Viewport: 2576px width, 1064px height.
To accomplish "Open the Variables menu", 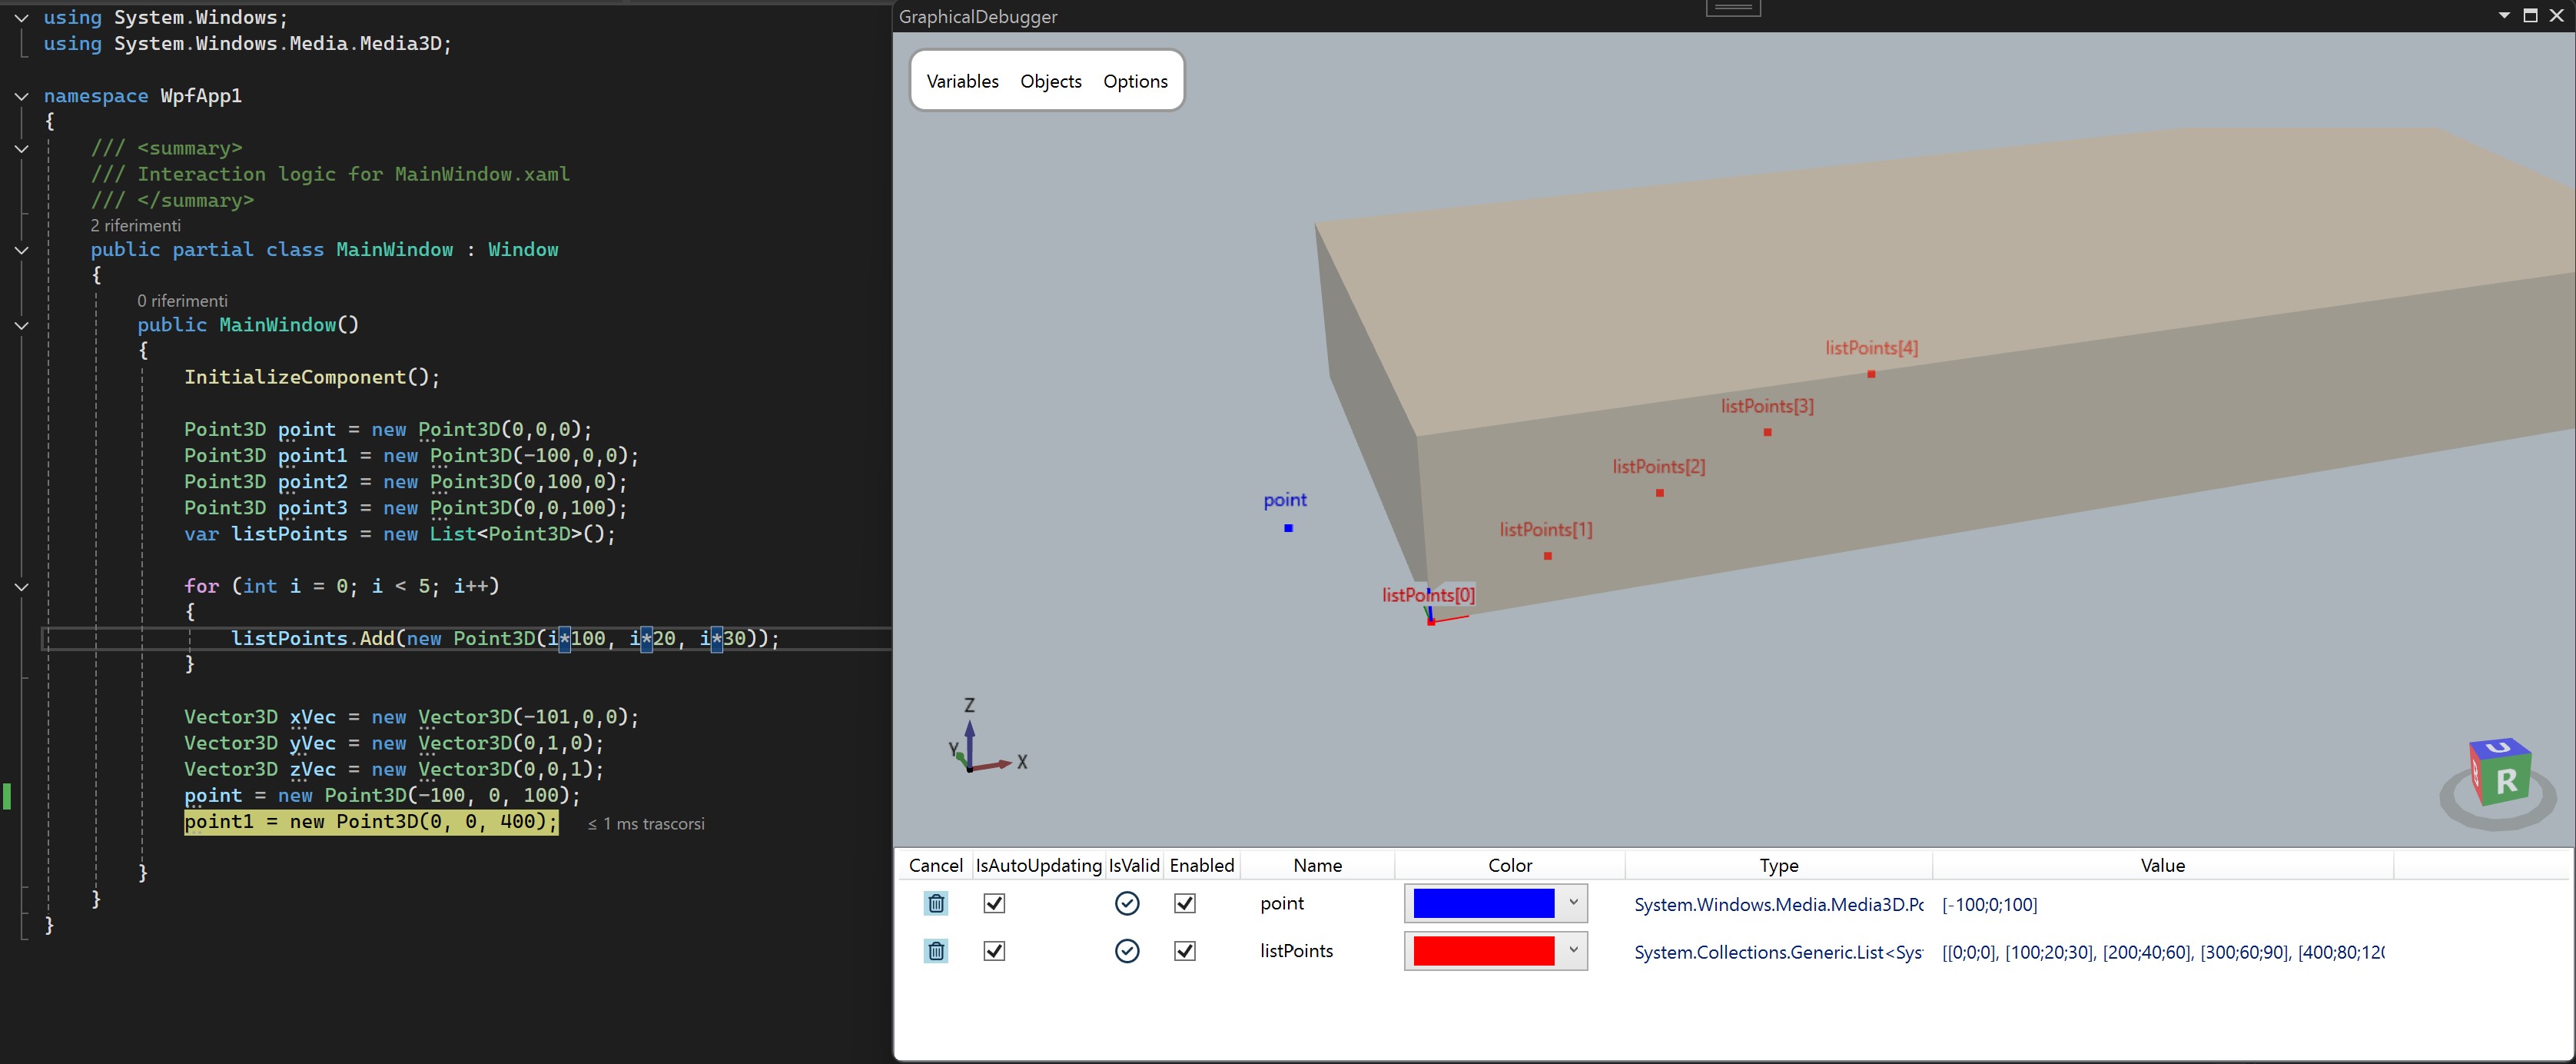I will point(962,81).
